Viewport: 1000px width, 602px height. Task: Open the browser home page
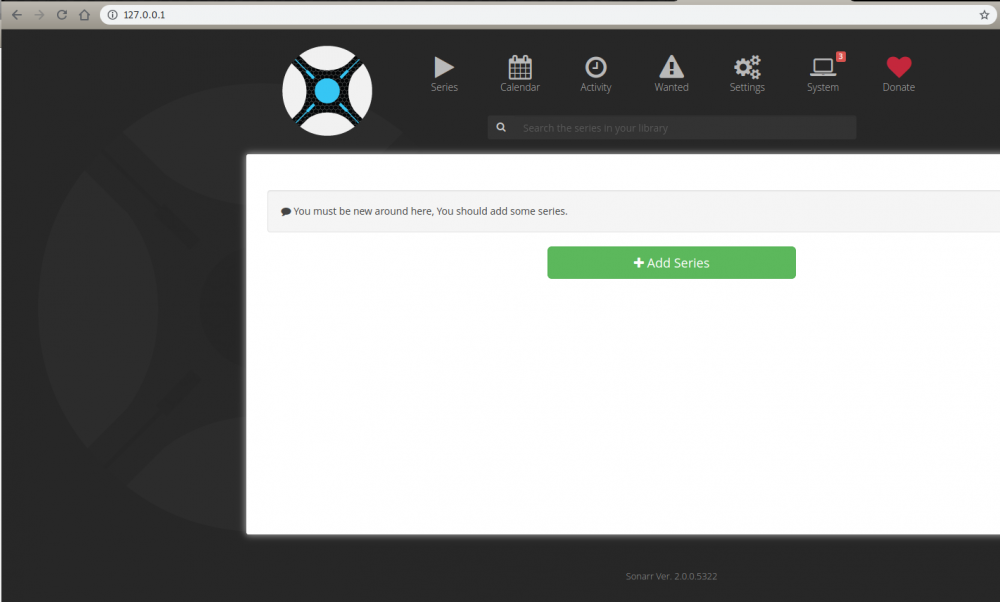click(84, 15)
